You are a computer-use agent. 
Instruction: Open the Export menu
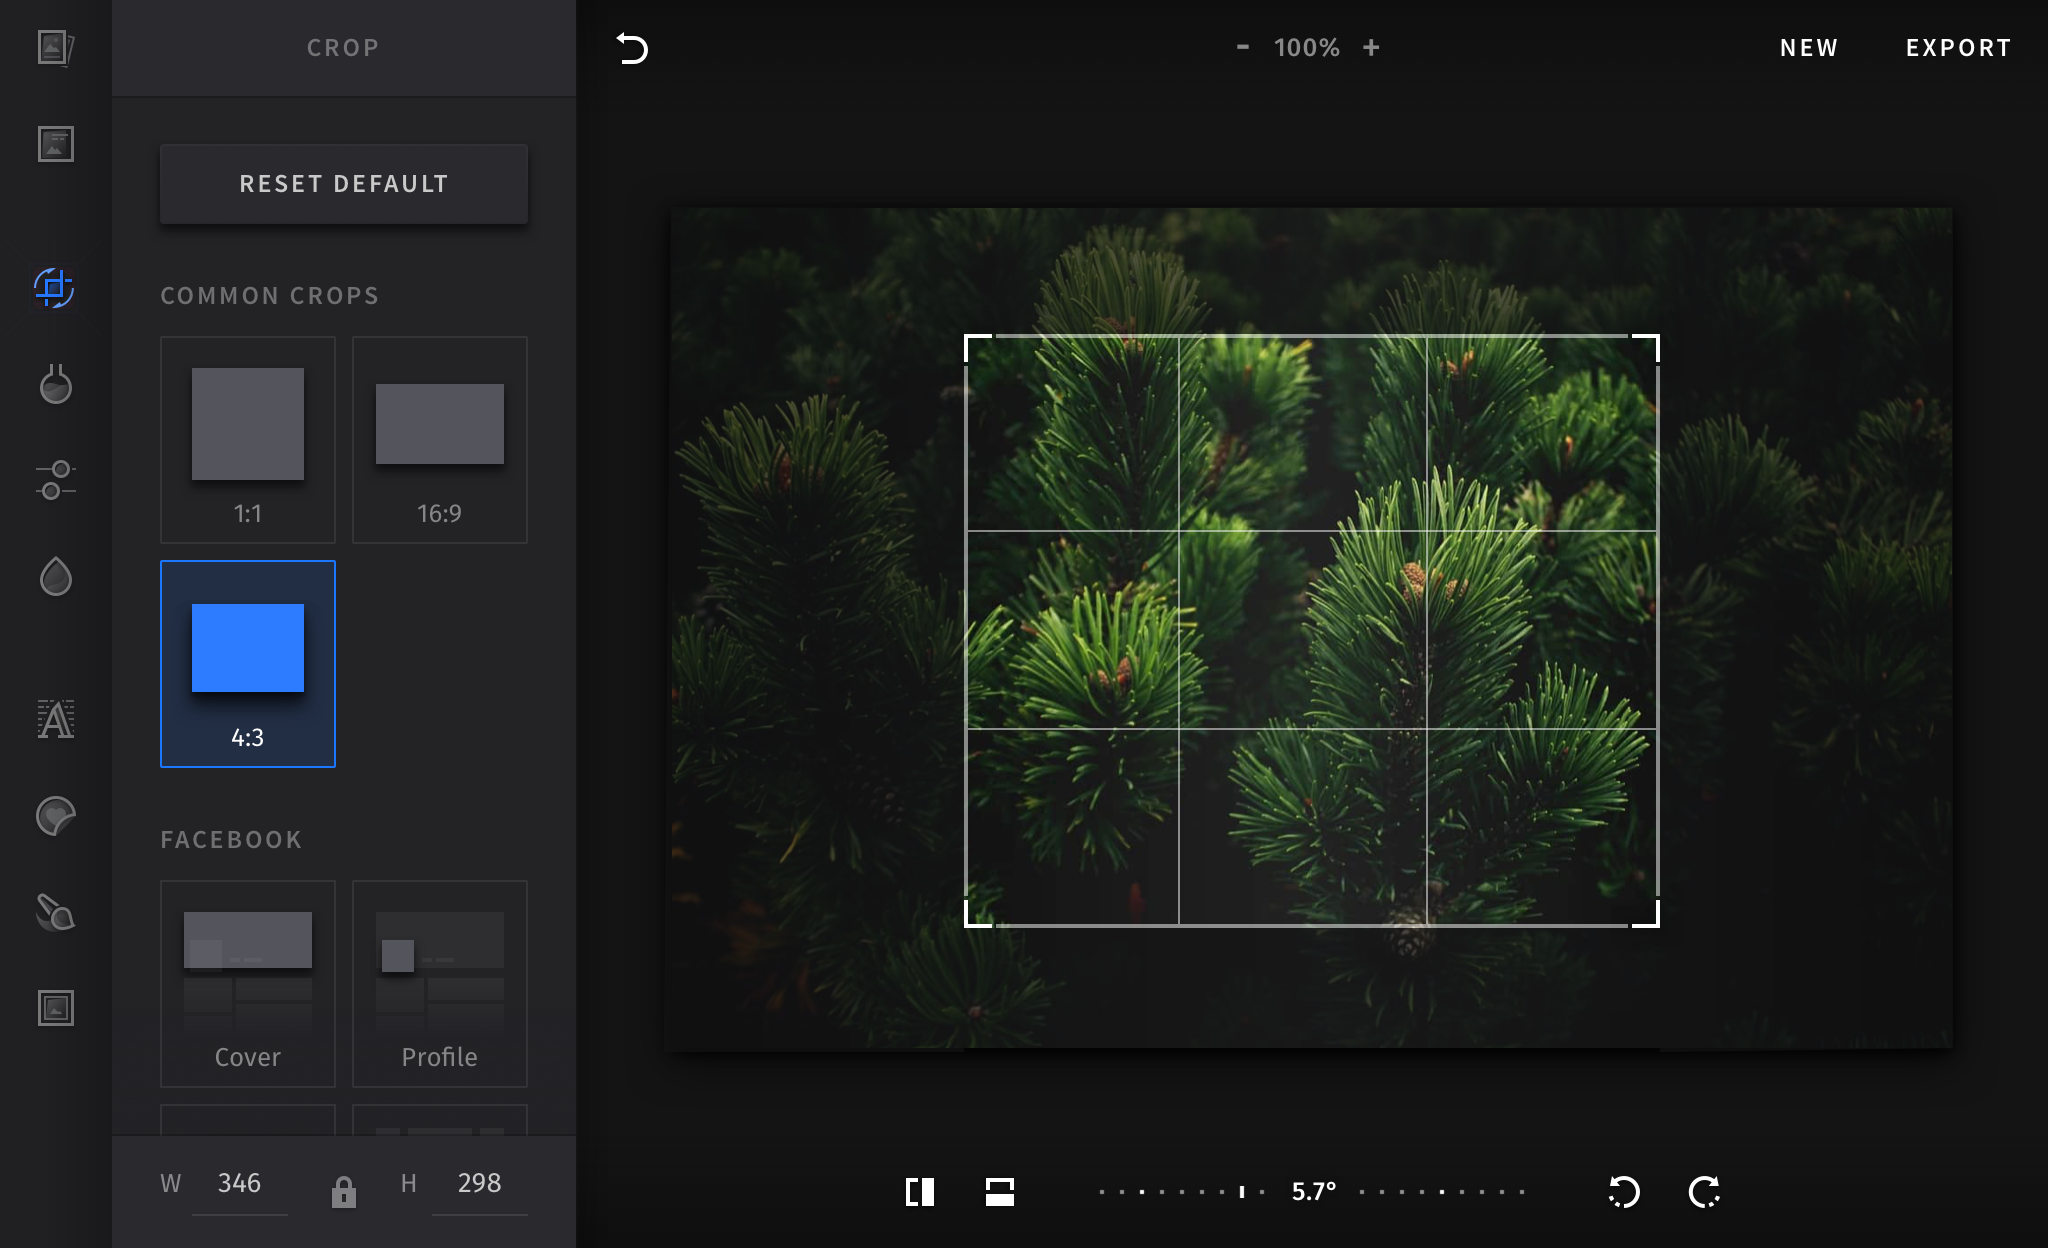1958,48
